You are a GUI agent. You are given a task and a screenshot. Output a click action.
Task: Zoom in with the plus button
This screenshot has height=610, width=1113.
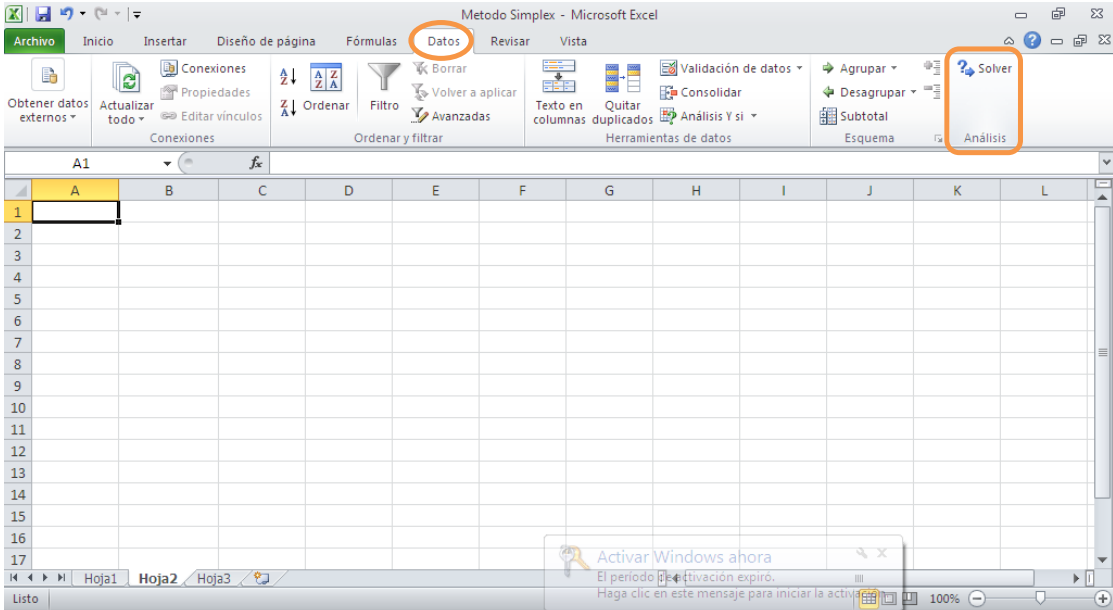pos(1102,599)
